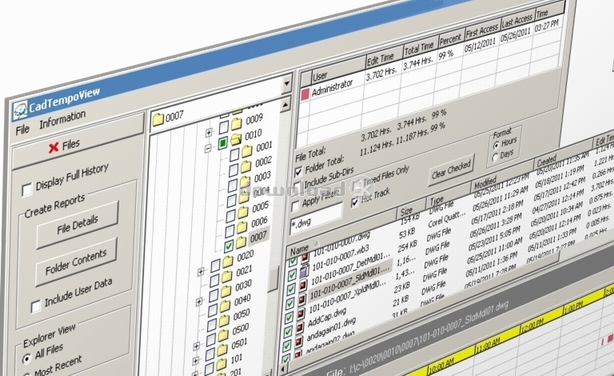Click the folder icon beside subfolder 0006

point(242,227)
